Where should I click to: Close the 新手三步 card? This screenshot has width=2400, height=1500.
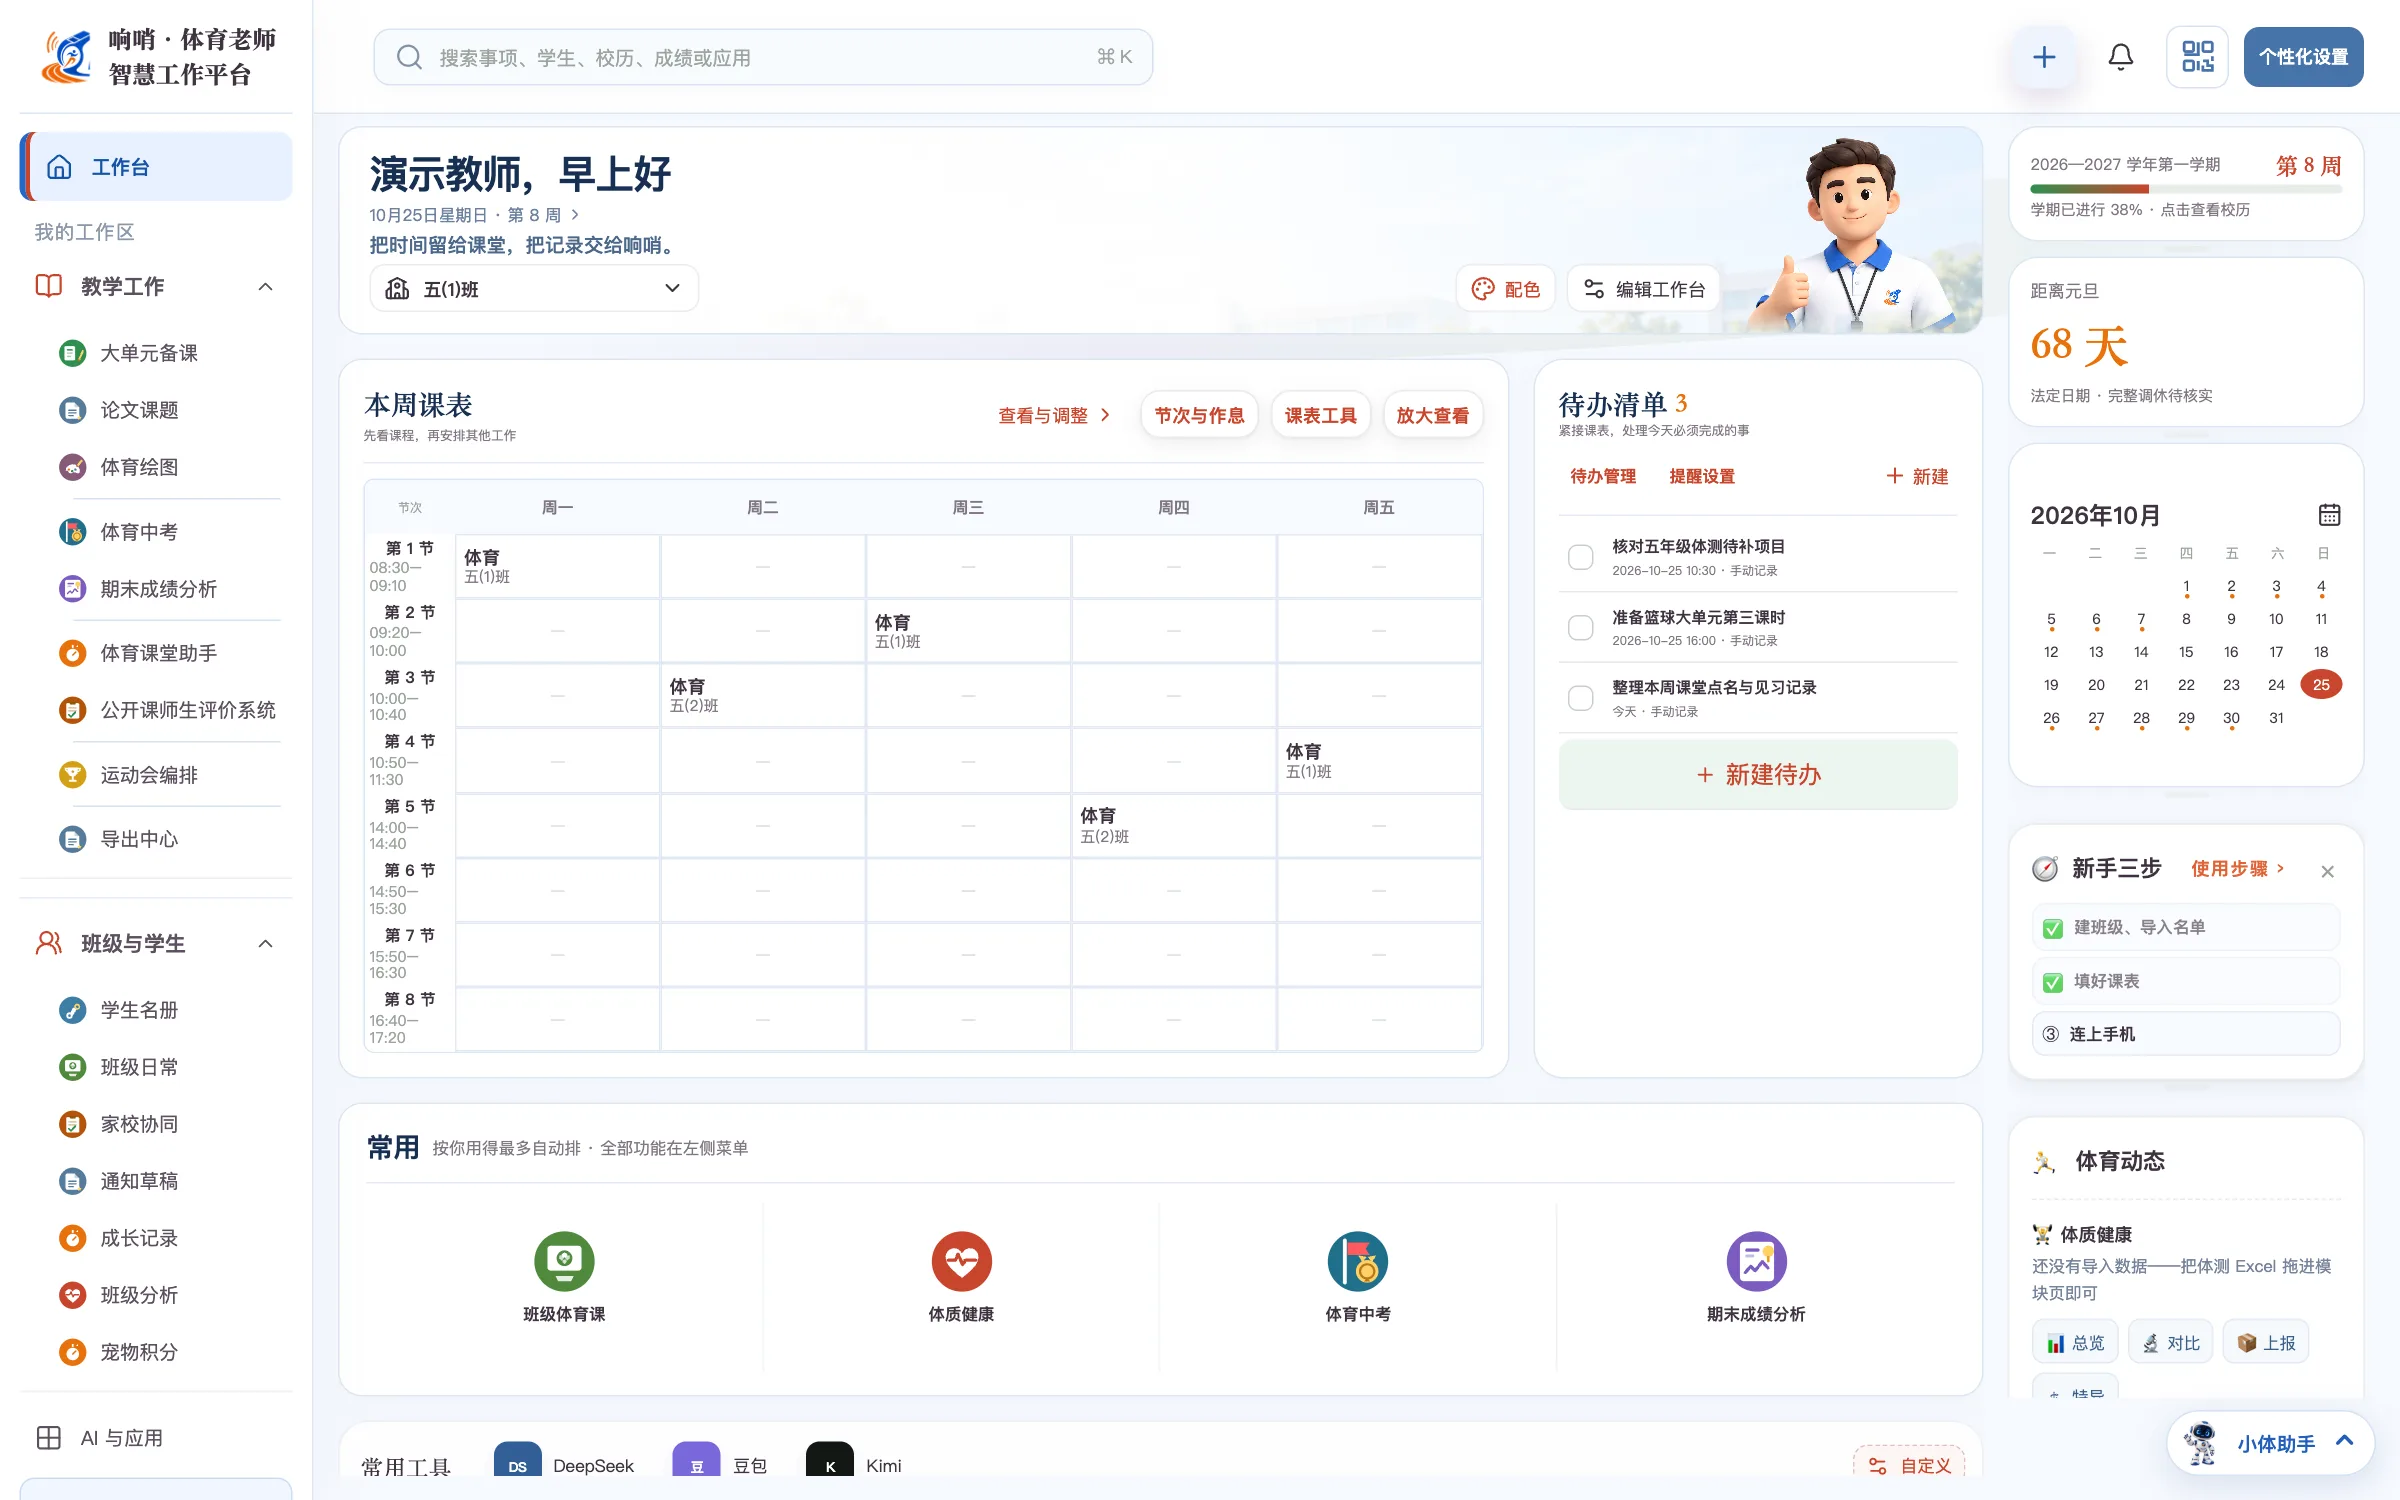(2327, 871)
